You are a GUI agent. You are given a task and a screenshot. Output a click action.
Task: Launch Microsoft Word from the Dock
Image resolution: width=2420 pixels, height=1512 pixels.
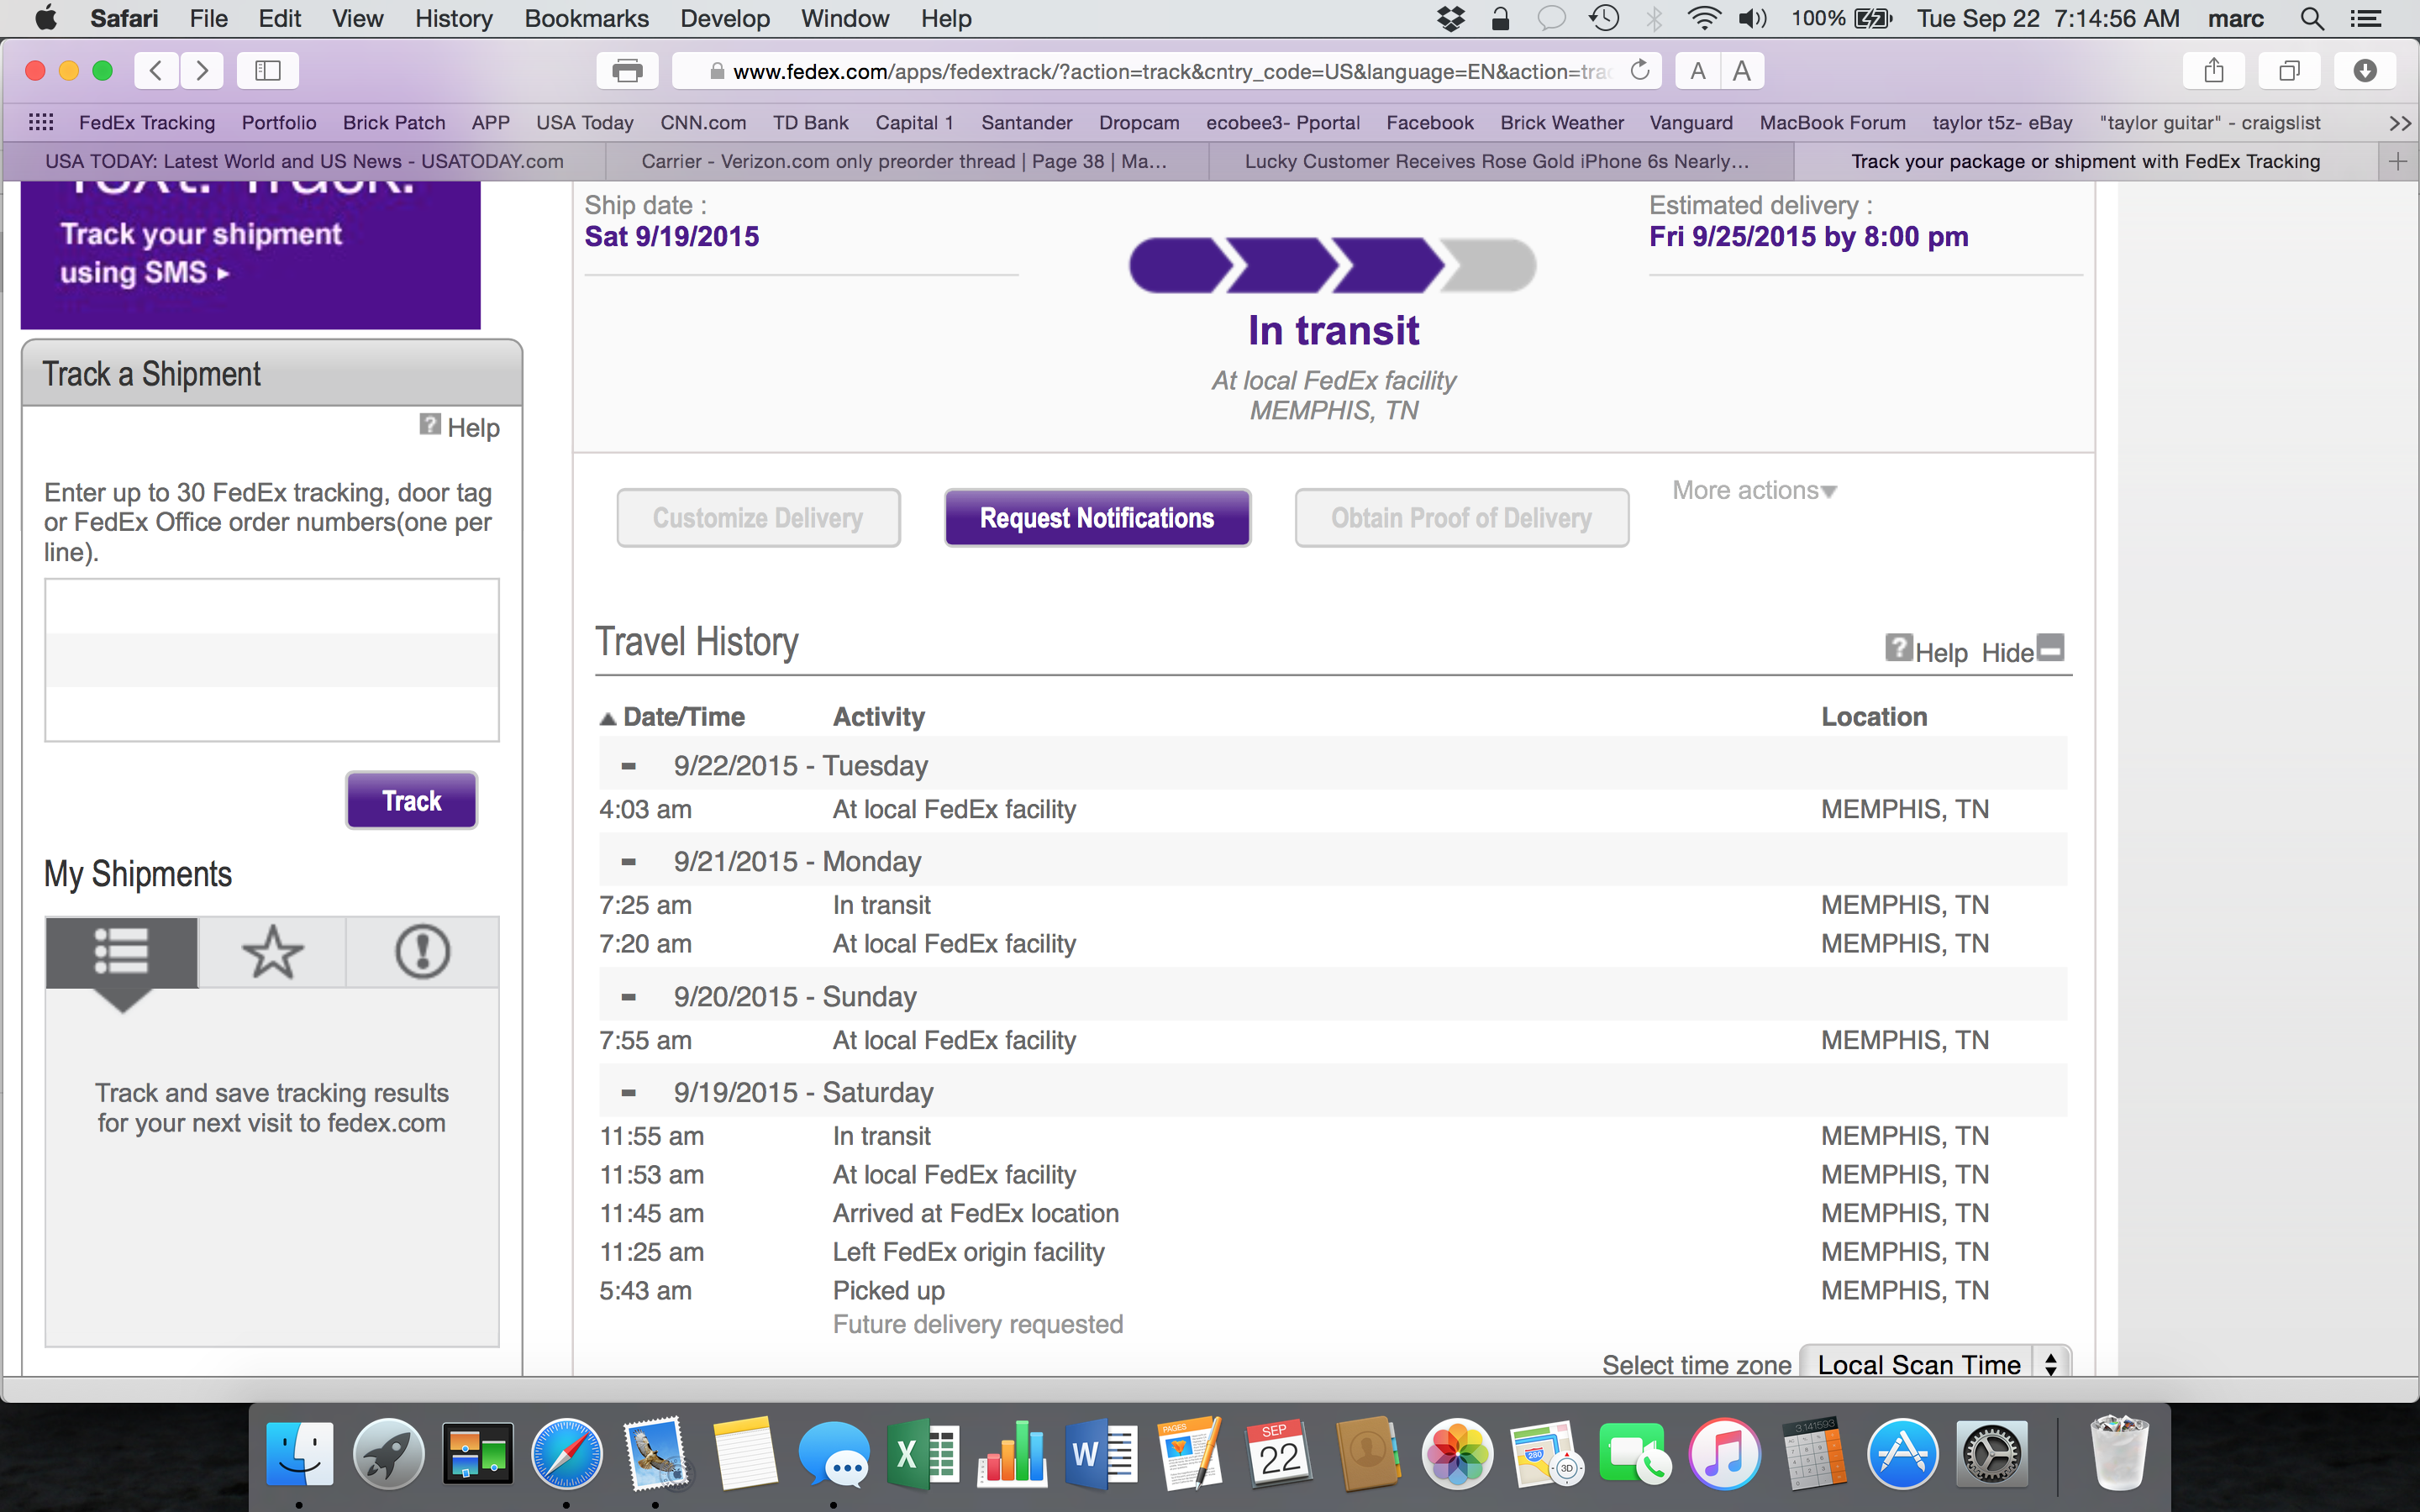tap(1102, 1453)
